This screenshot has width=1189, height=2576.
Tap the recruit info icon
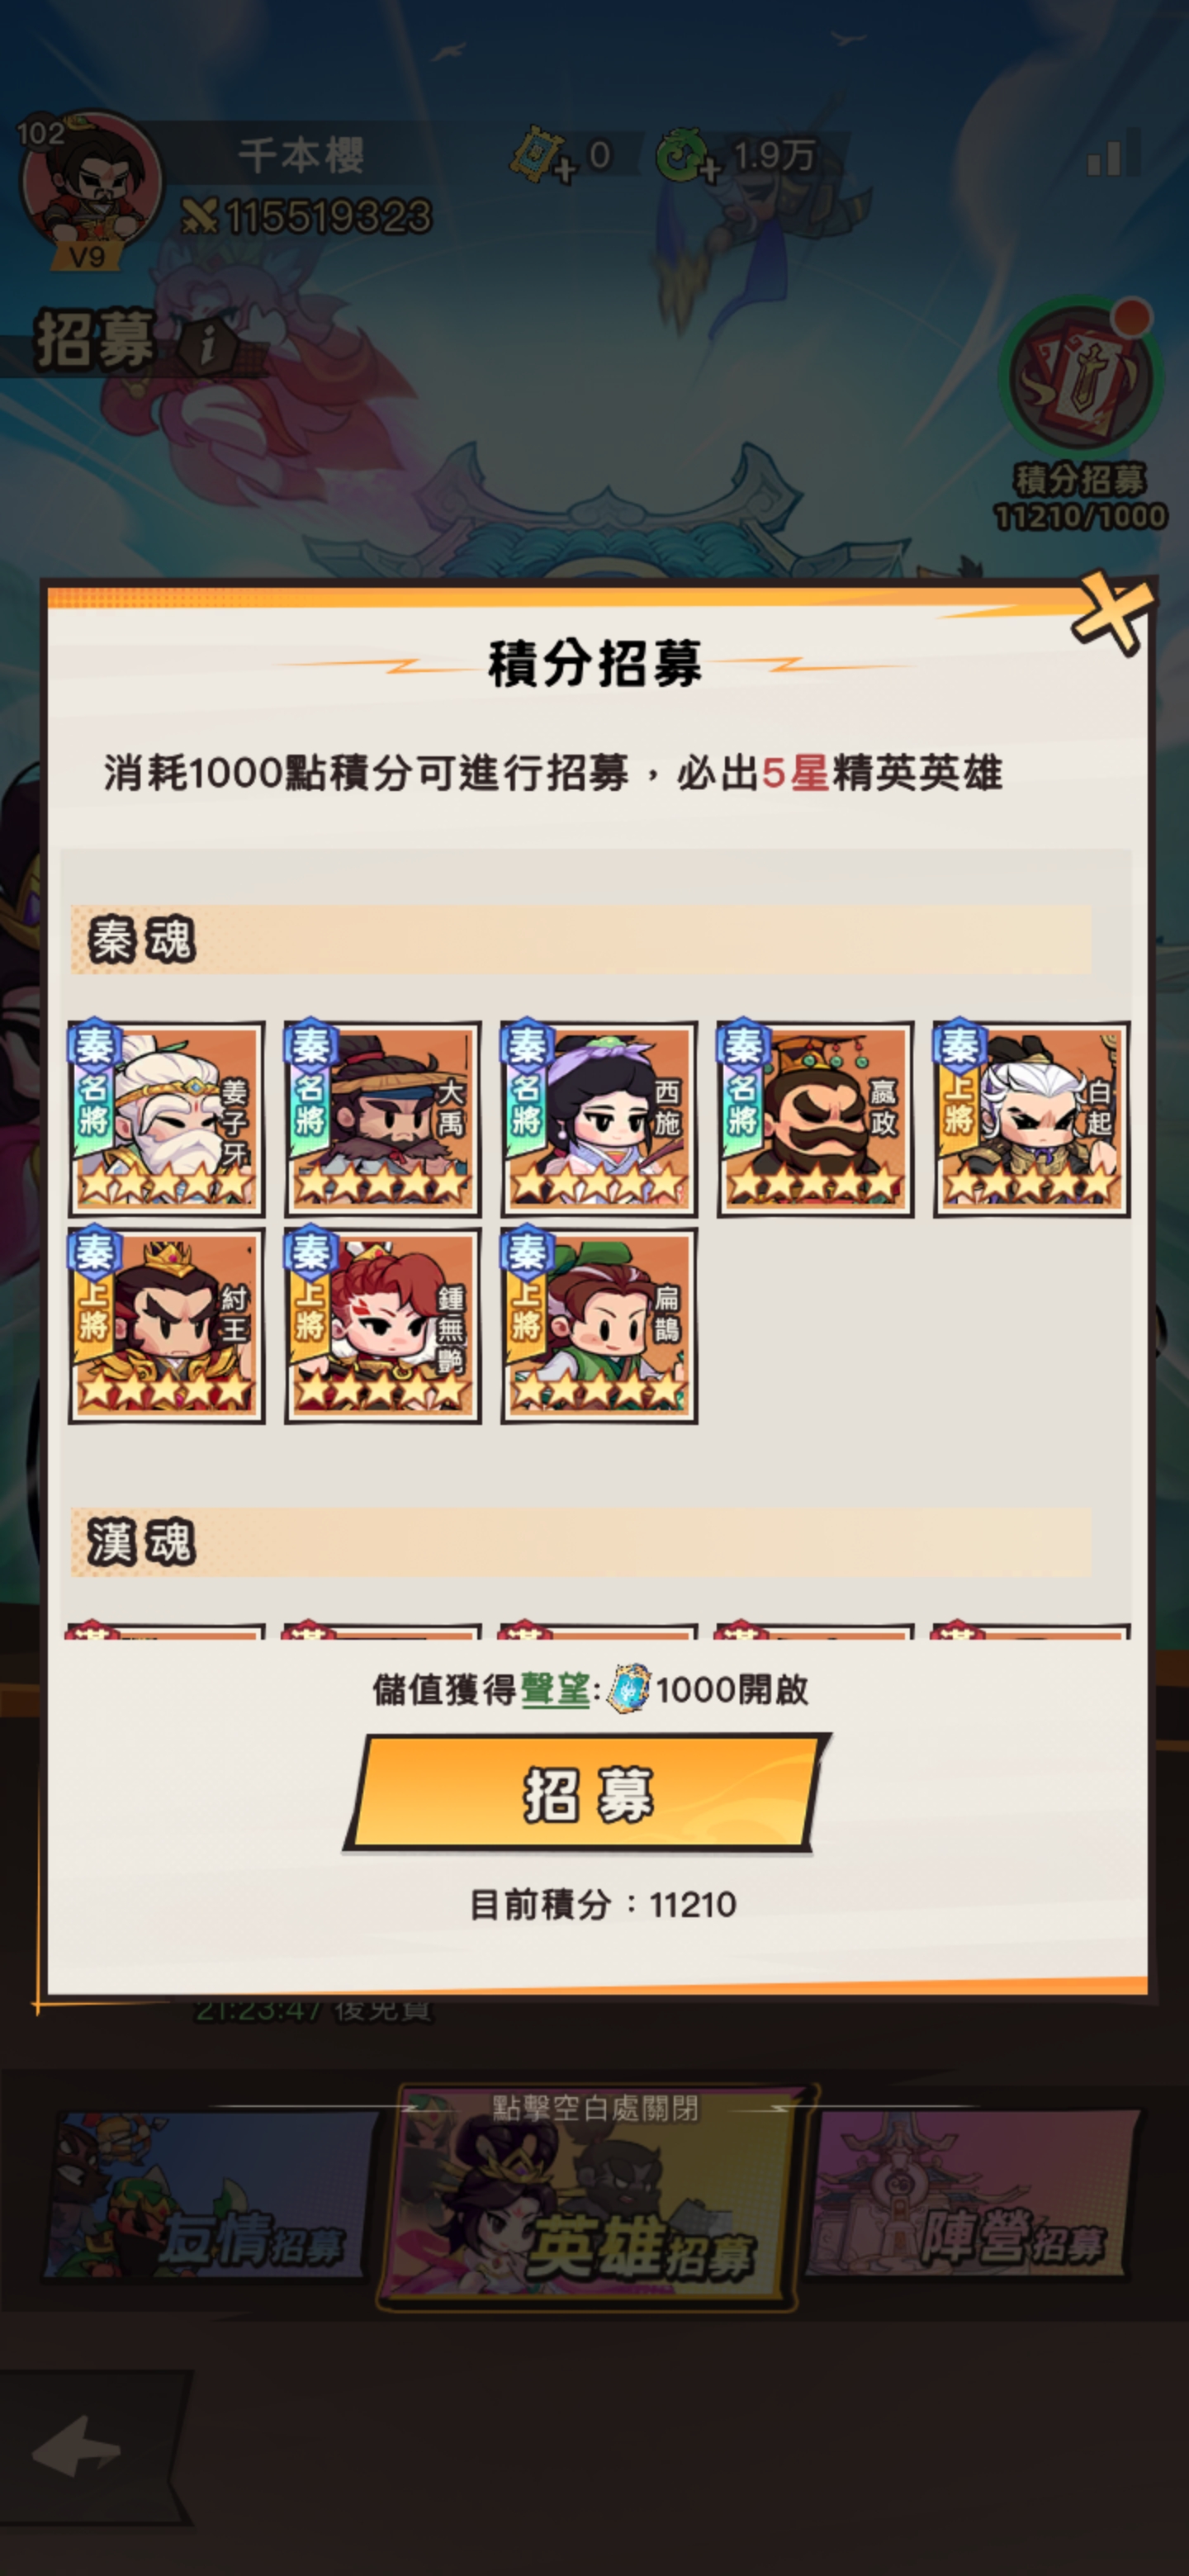(207, 346)
